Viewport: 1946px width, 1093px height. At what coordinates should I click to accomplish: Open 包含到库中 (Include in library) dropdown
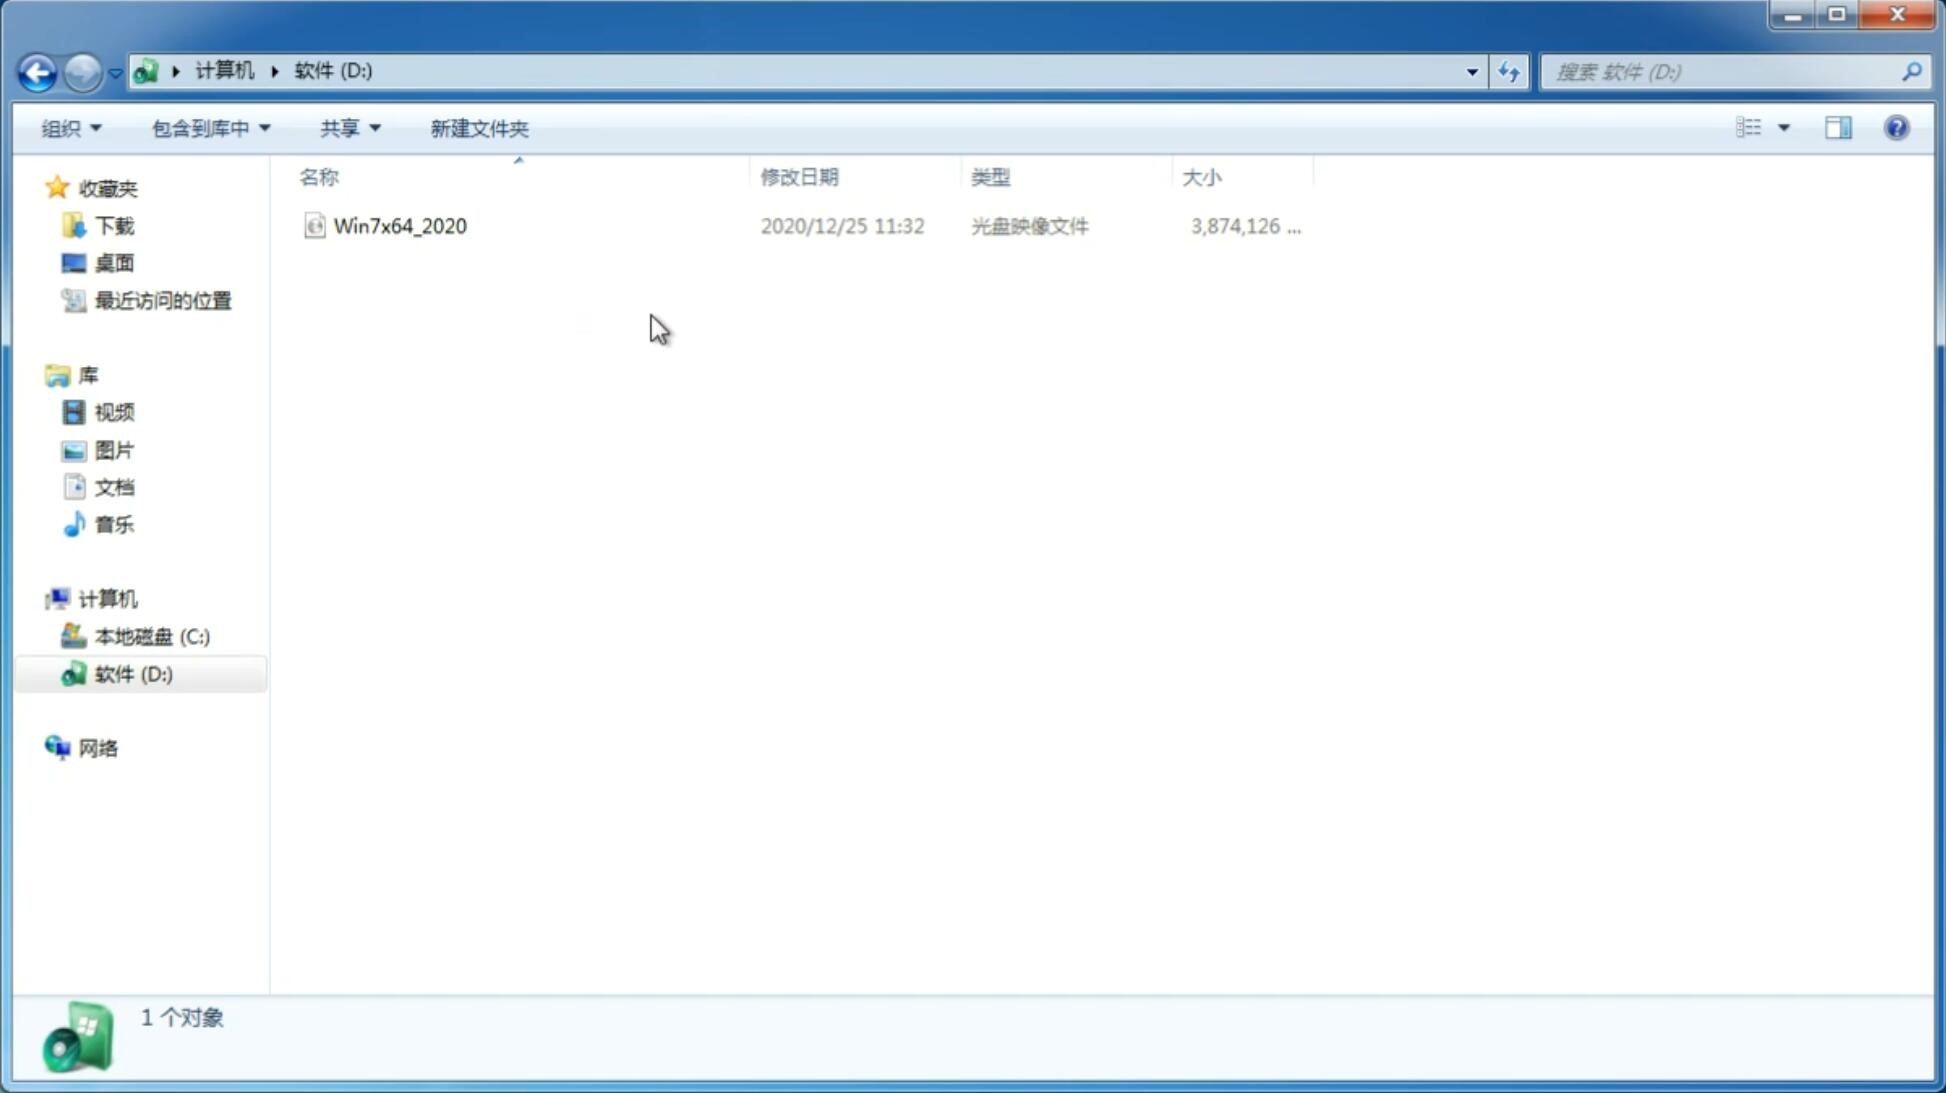pyautogui.click(x=208, y=127)
